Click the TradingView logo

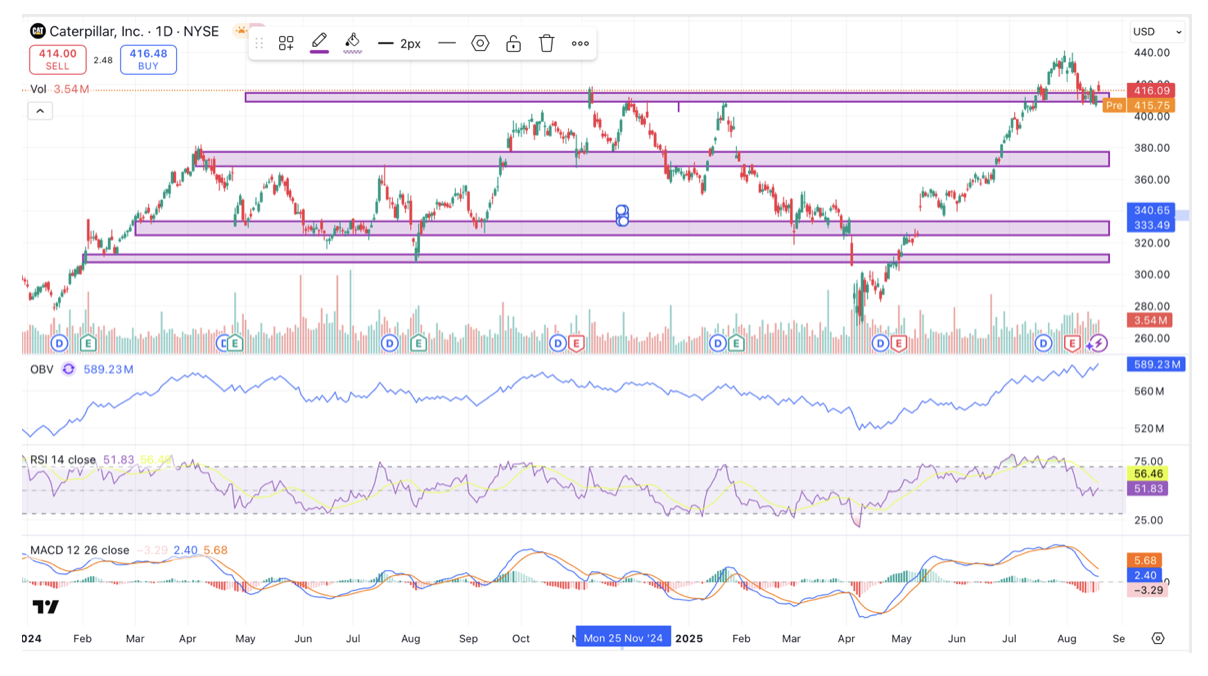(45, 607)
